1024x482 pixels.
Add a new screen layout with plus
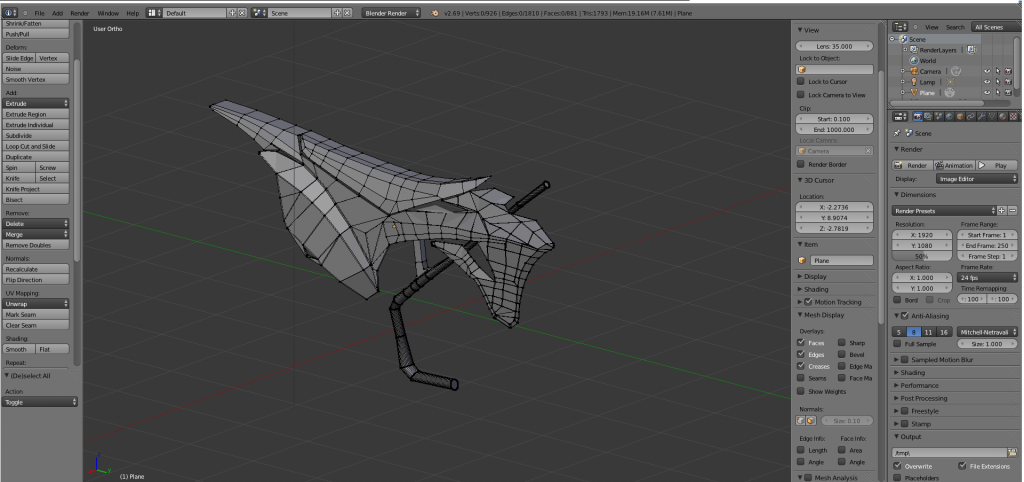pyautogui.click(x=232, y=13)
